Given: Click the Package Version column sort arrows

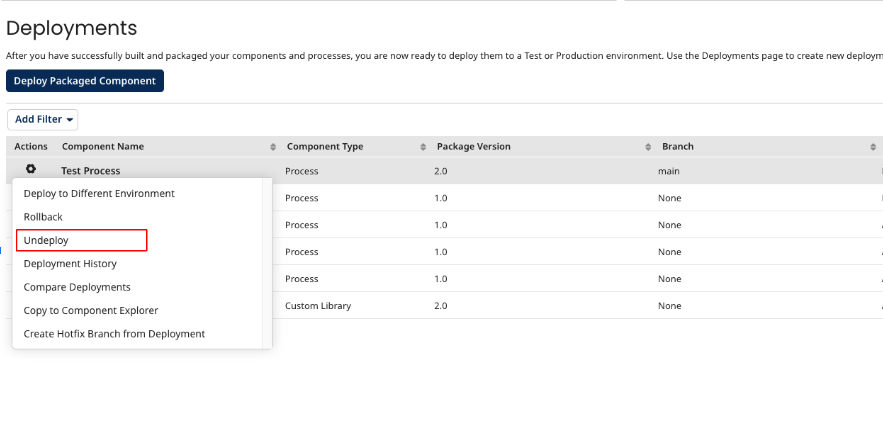Looking at the screenshot, I should (648, 147).
